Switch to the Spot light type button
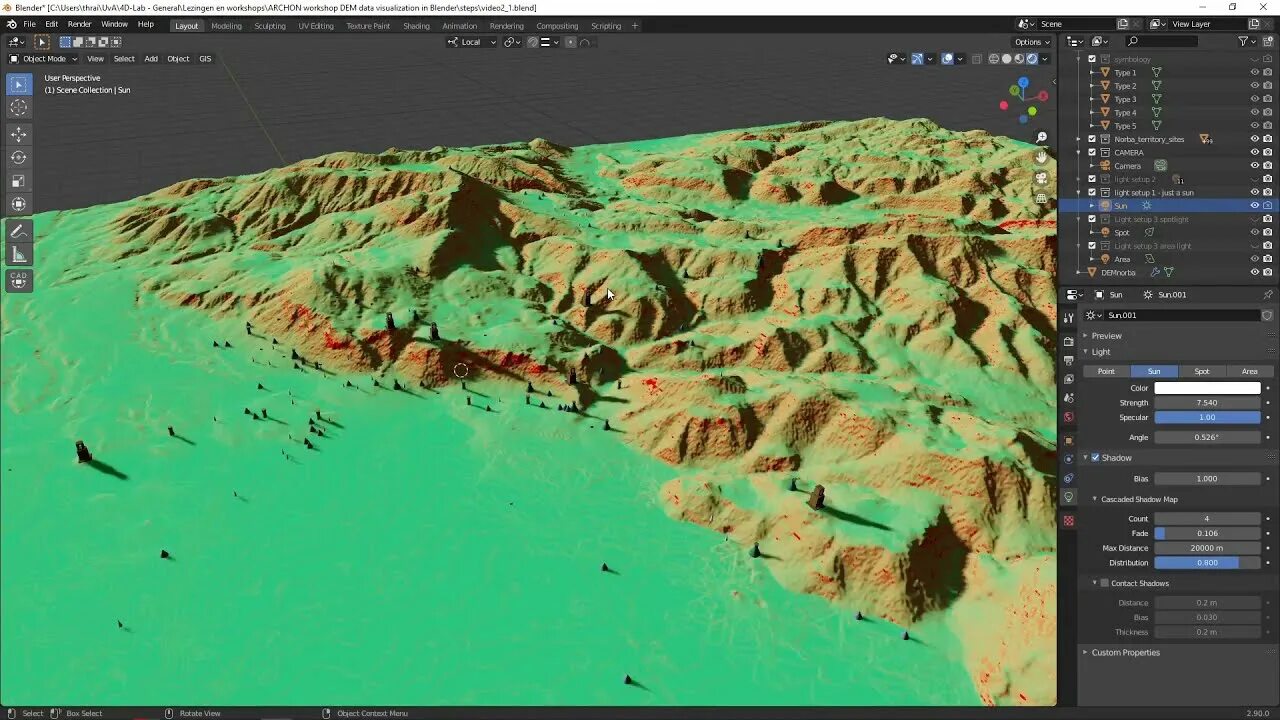Image resolution: width=1280 pixels, height=720 pixels. click(1201, 371)
